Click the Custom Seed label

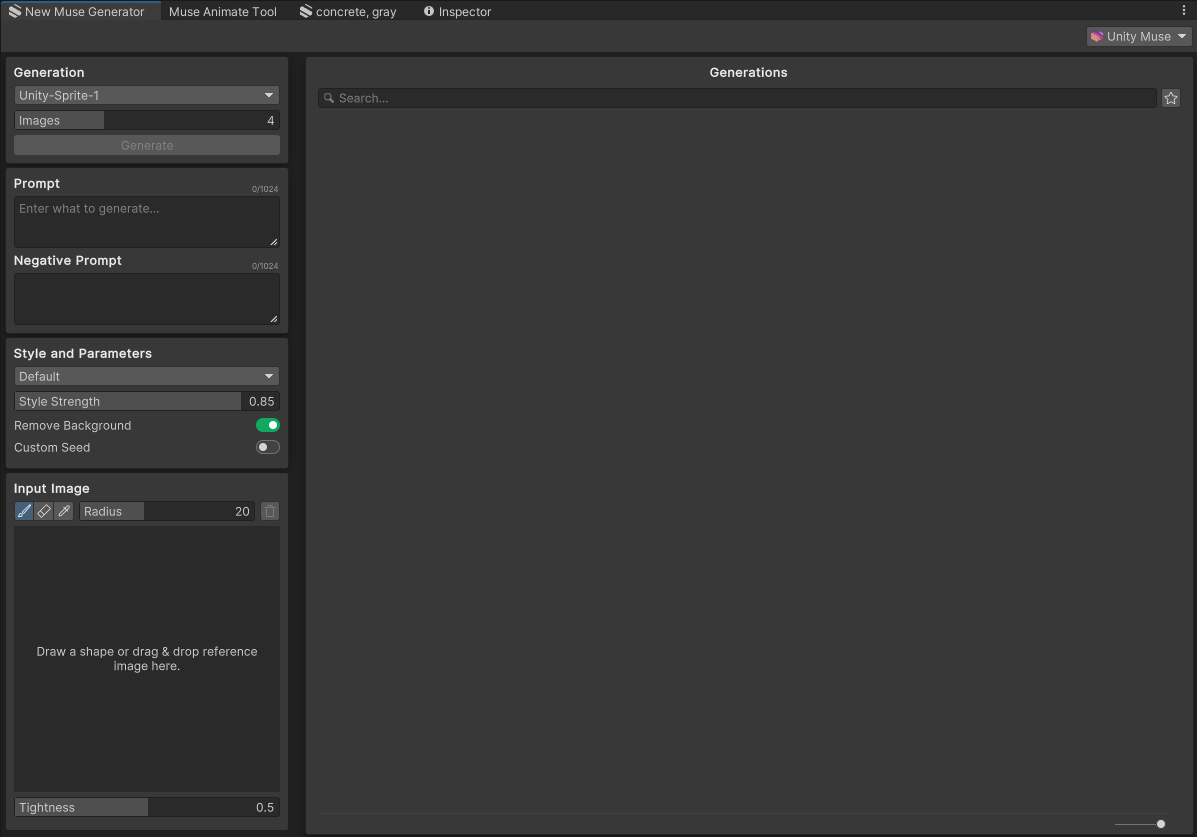(52, 448)
